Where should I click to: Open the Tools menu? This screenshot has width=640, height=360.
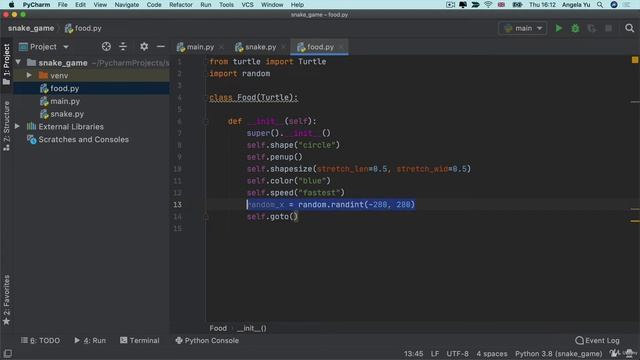(x=226, y=5)
